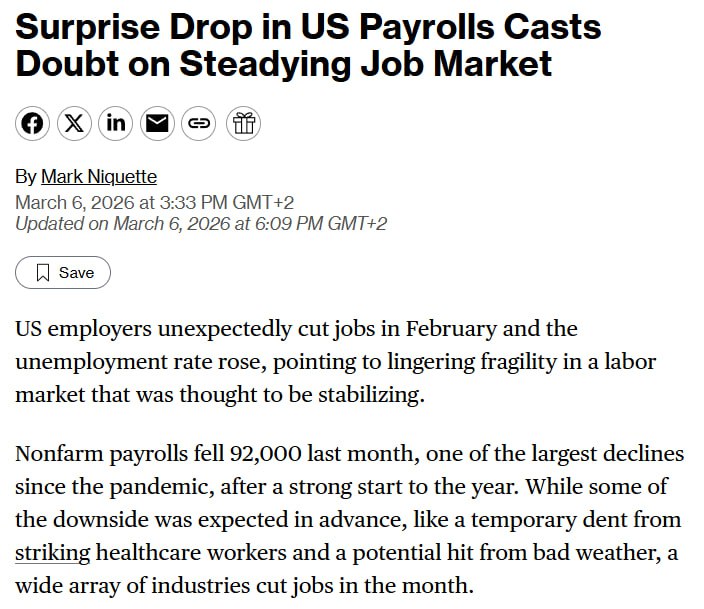Click the paragraph starting "US employers unexpectedly"

tap(336, 362)
